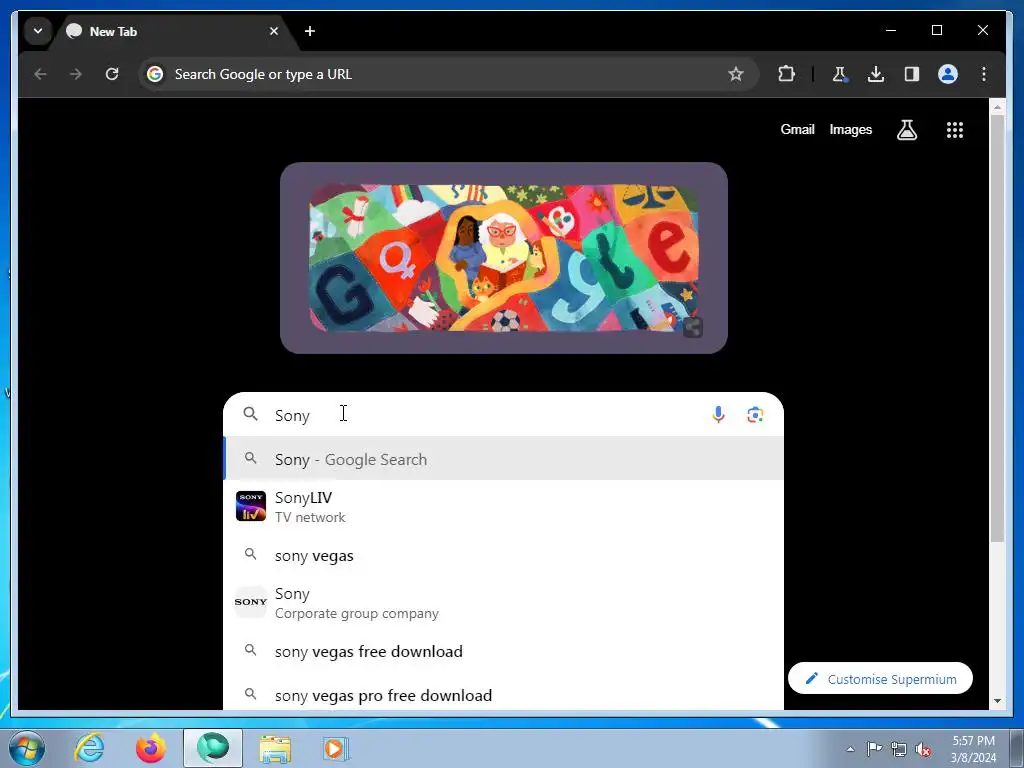Launch Internet Explorer from the taskbar

[89, 748]
